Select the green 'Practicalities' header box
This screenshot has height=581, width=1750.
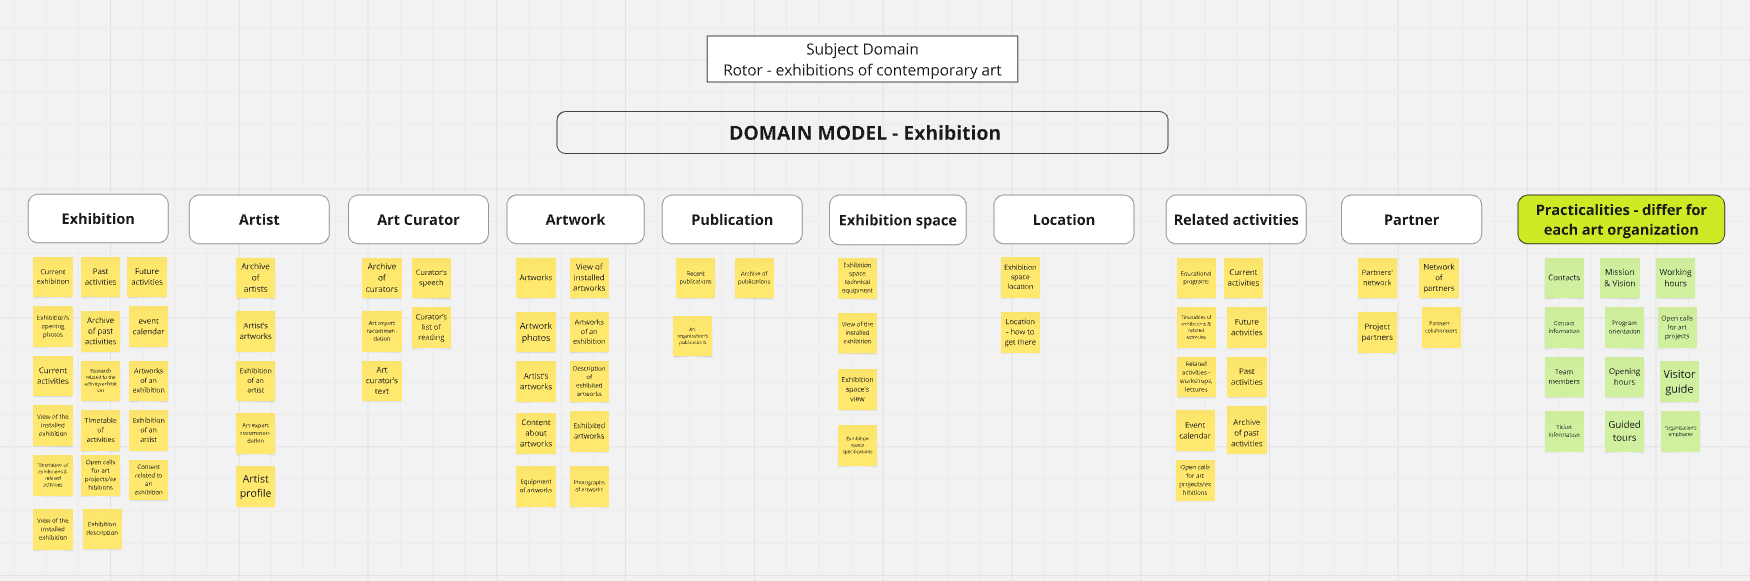(1621, 219)
